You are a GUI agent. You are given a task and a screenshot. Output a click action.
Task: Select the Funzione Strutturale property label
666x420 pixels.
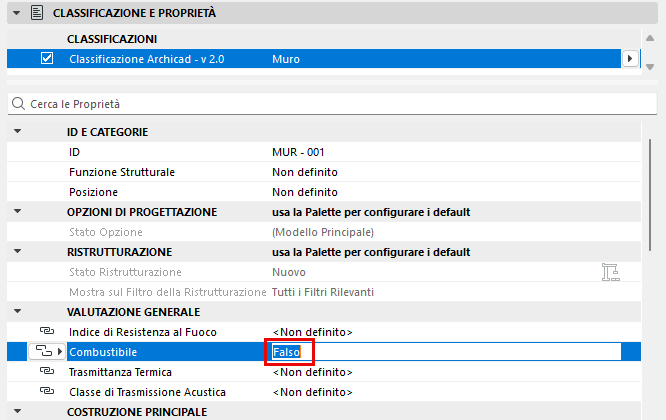pos(122,172)
